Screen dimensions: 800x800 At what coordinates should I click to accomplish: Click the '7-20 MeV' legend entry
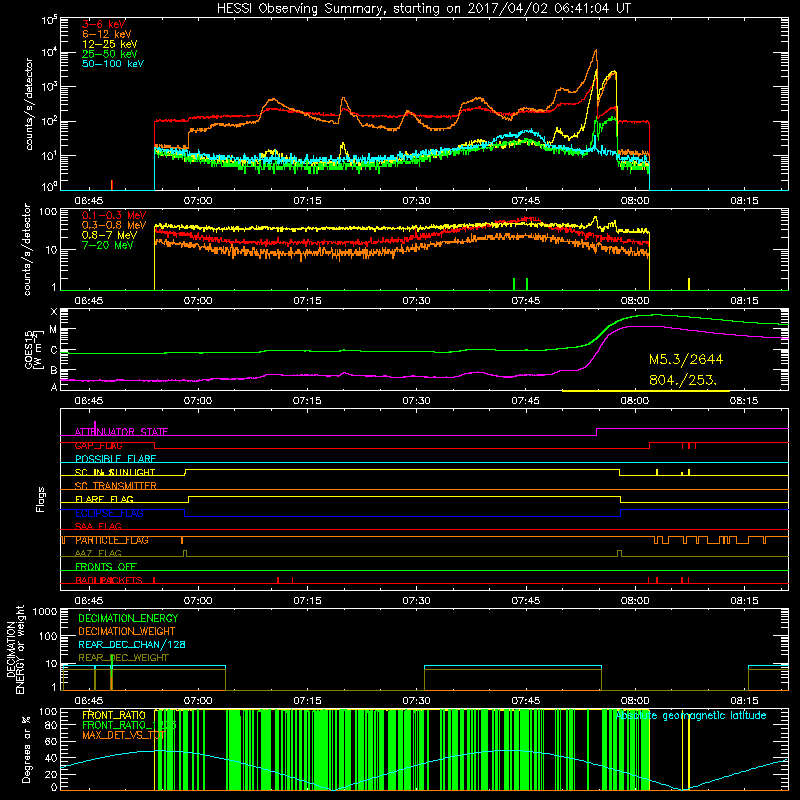[x=108, y=245]
